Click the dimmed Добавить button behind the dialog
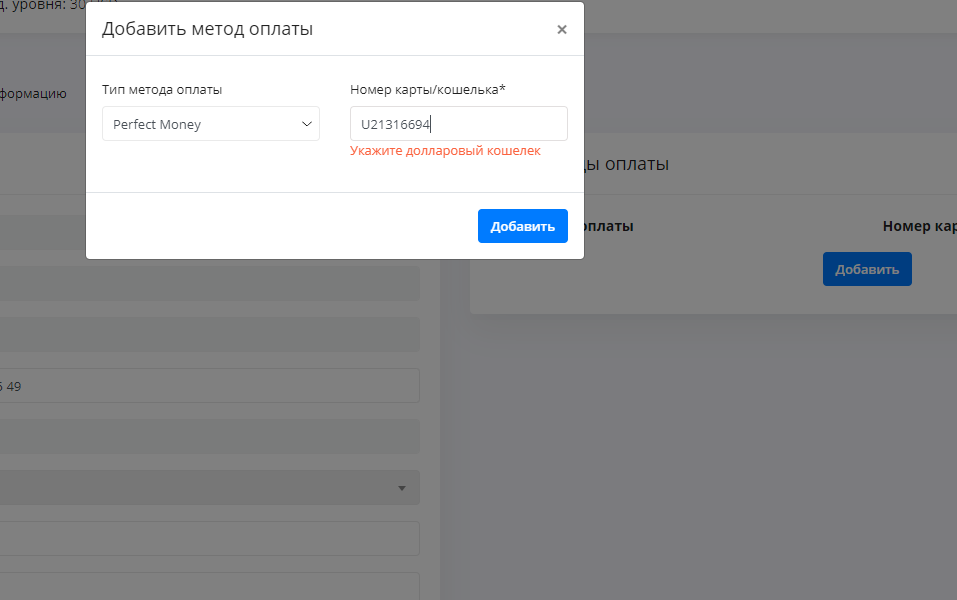Image resolution: width=957 pixels, height=600 pixels. point(866,269)
